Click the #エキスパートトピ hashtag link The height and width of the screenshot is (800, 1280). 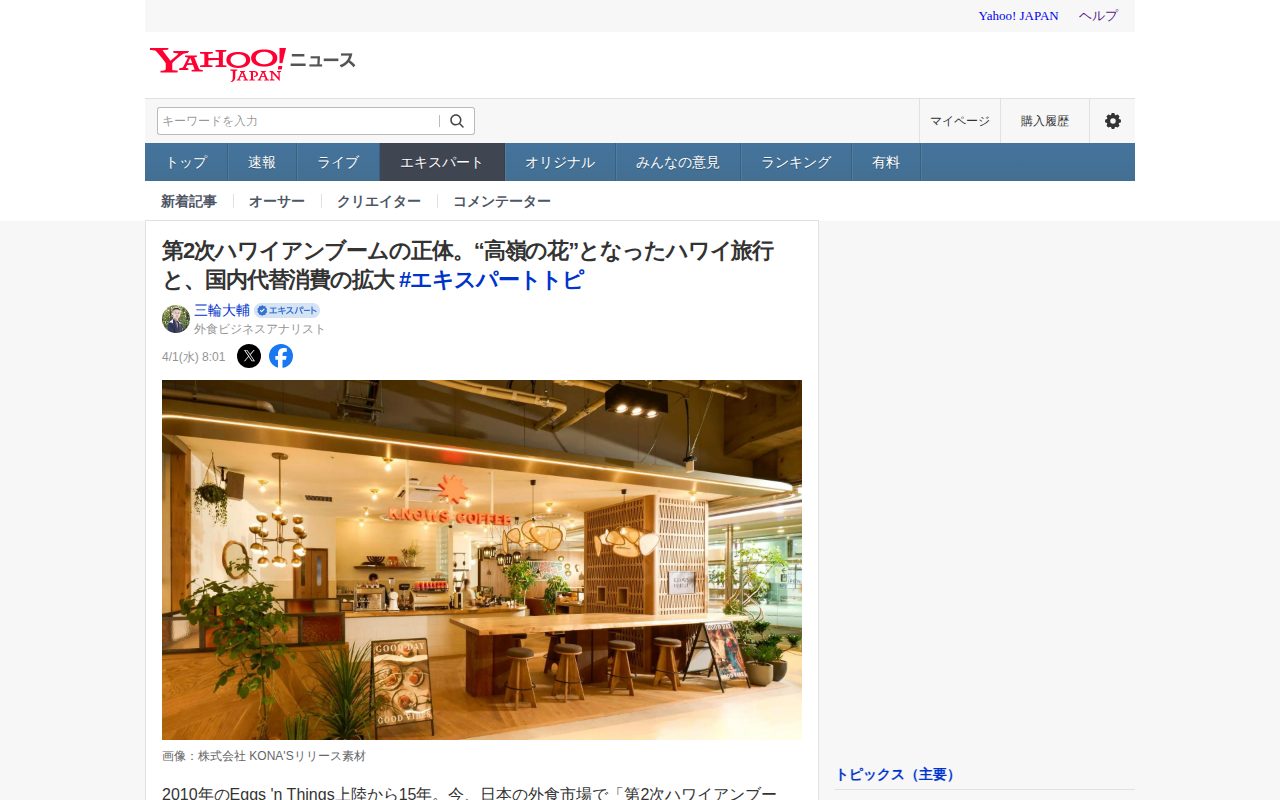click(491, 280)
